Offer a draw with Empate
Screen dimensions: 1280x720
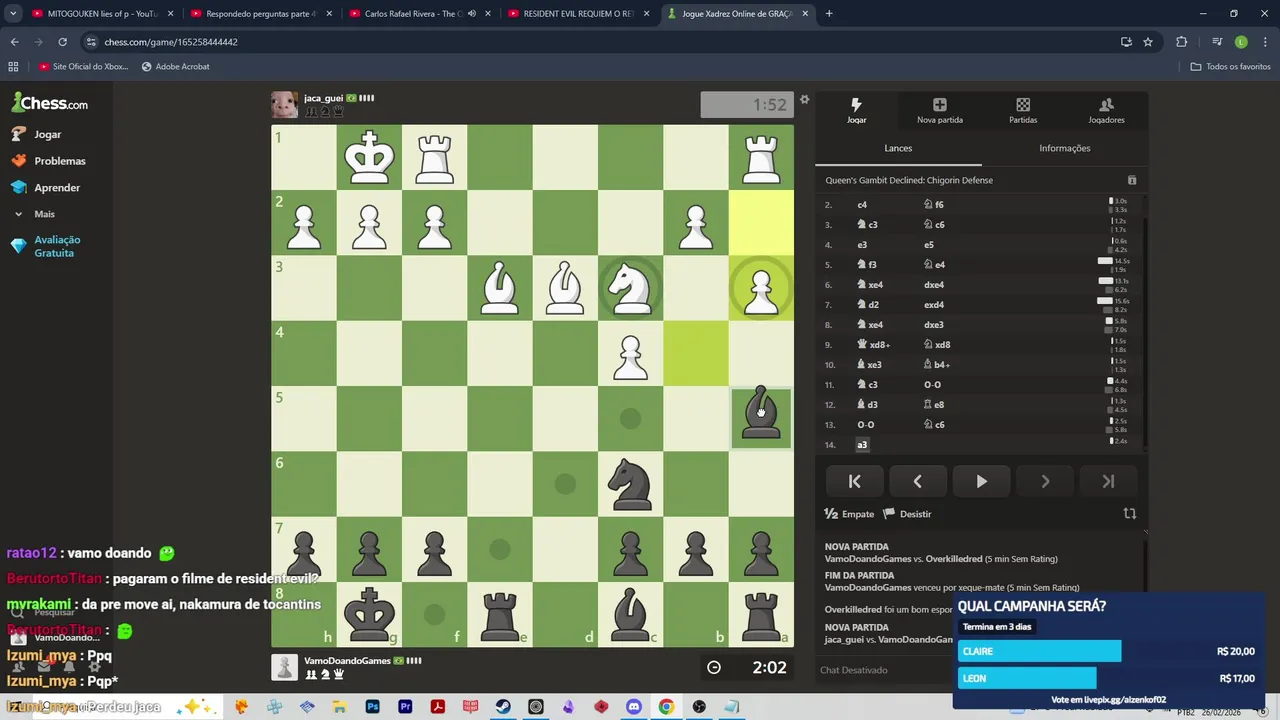[849, 514]
